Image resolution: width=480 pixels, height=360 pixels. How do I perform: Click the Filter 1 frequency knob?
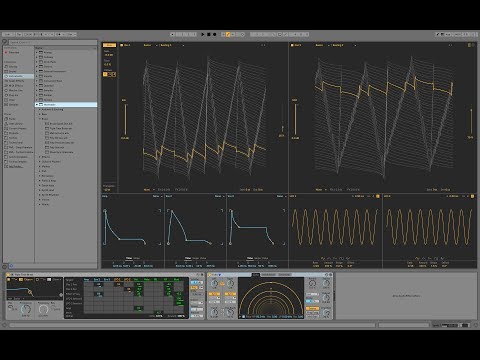click(26, 309)
